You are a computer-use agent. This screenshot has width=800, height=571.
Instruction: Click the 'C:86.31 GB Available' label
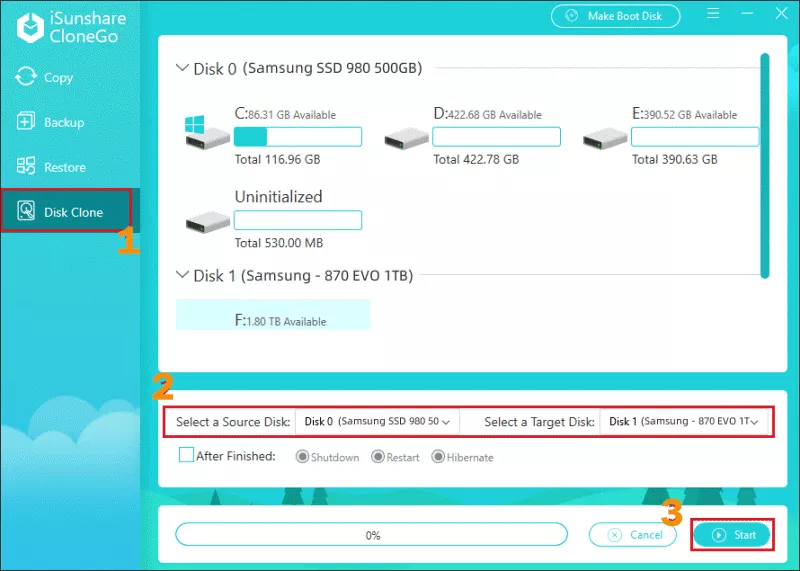coord(285,114)
